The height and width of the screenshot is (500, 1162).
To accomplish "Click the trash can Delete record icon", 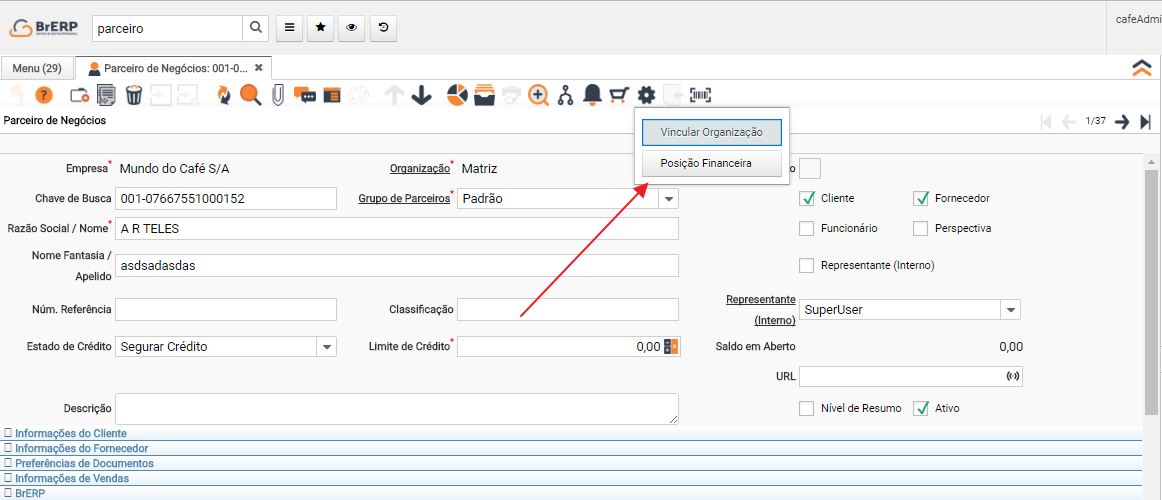I will tap(133, 95).
